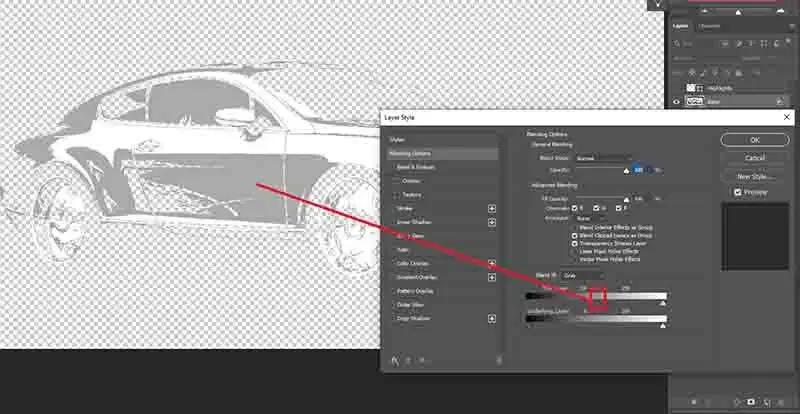Click This Layer white slider handle
Screen dimensions: 800x414
662,303
